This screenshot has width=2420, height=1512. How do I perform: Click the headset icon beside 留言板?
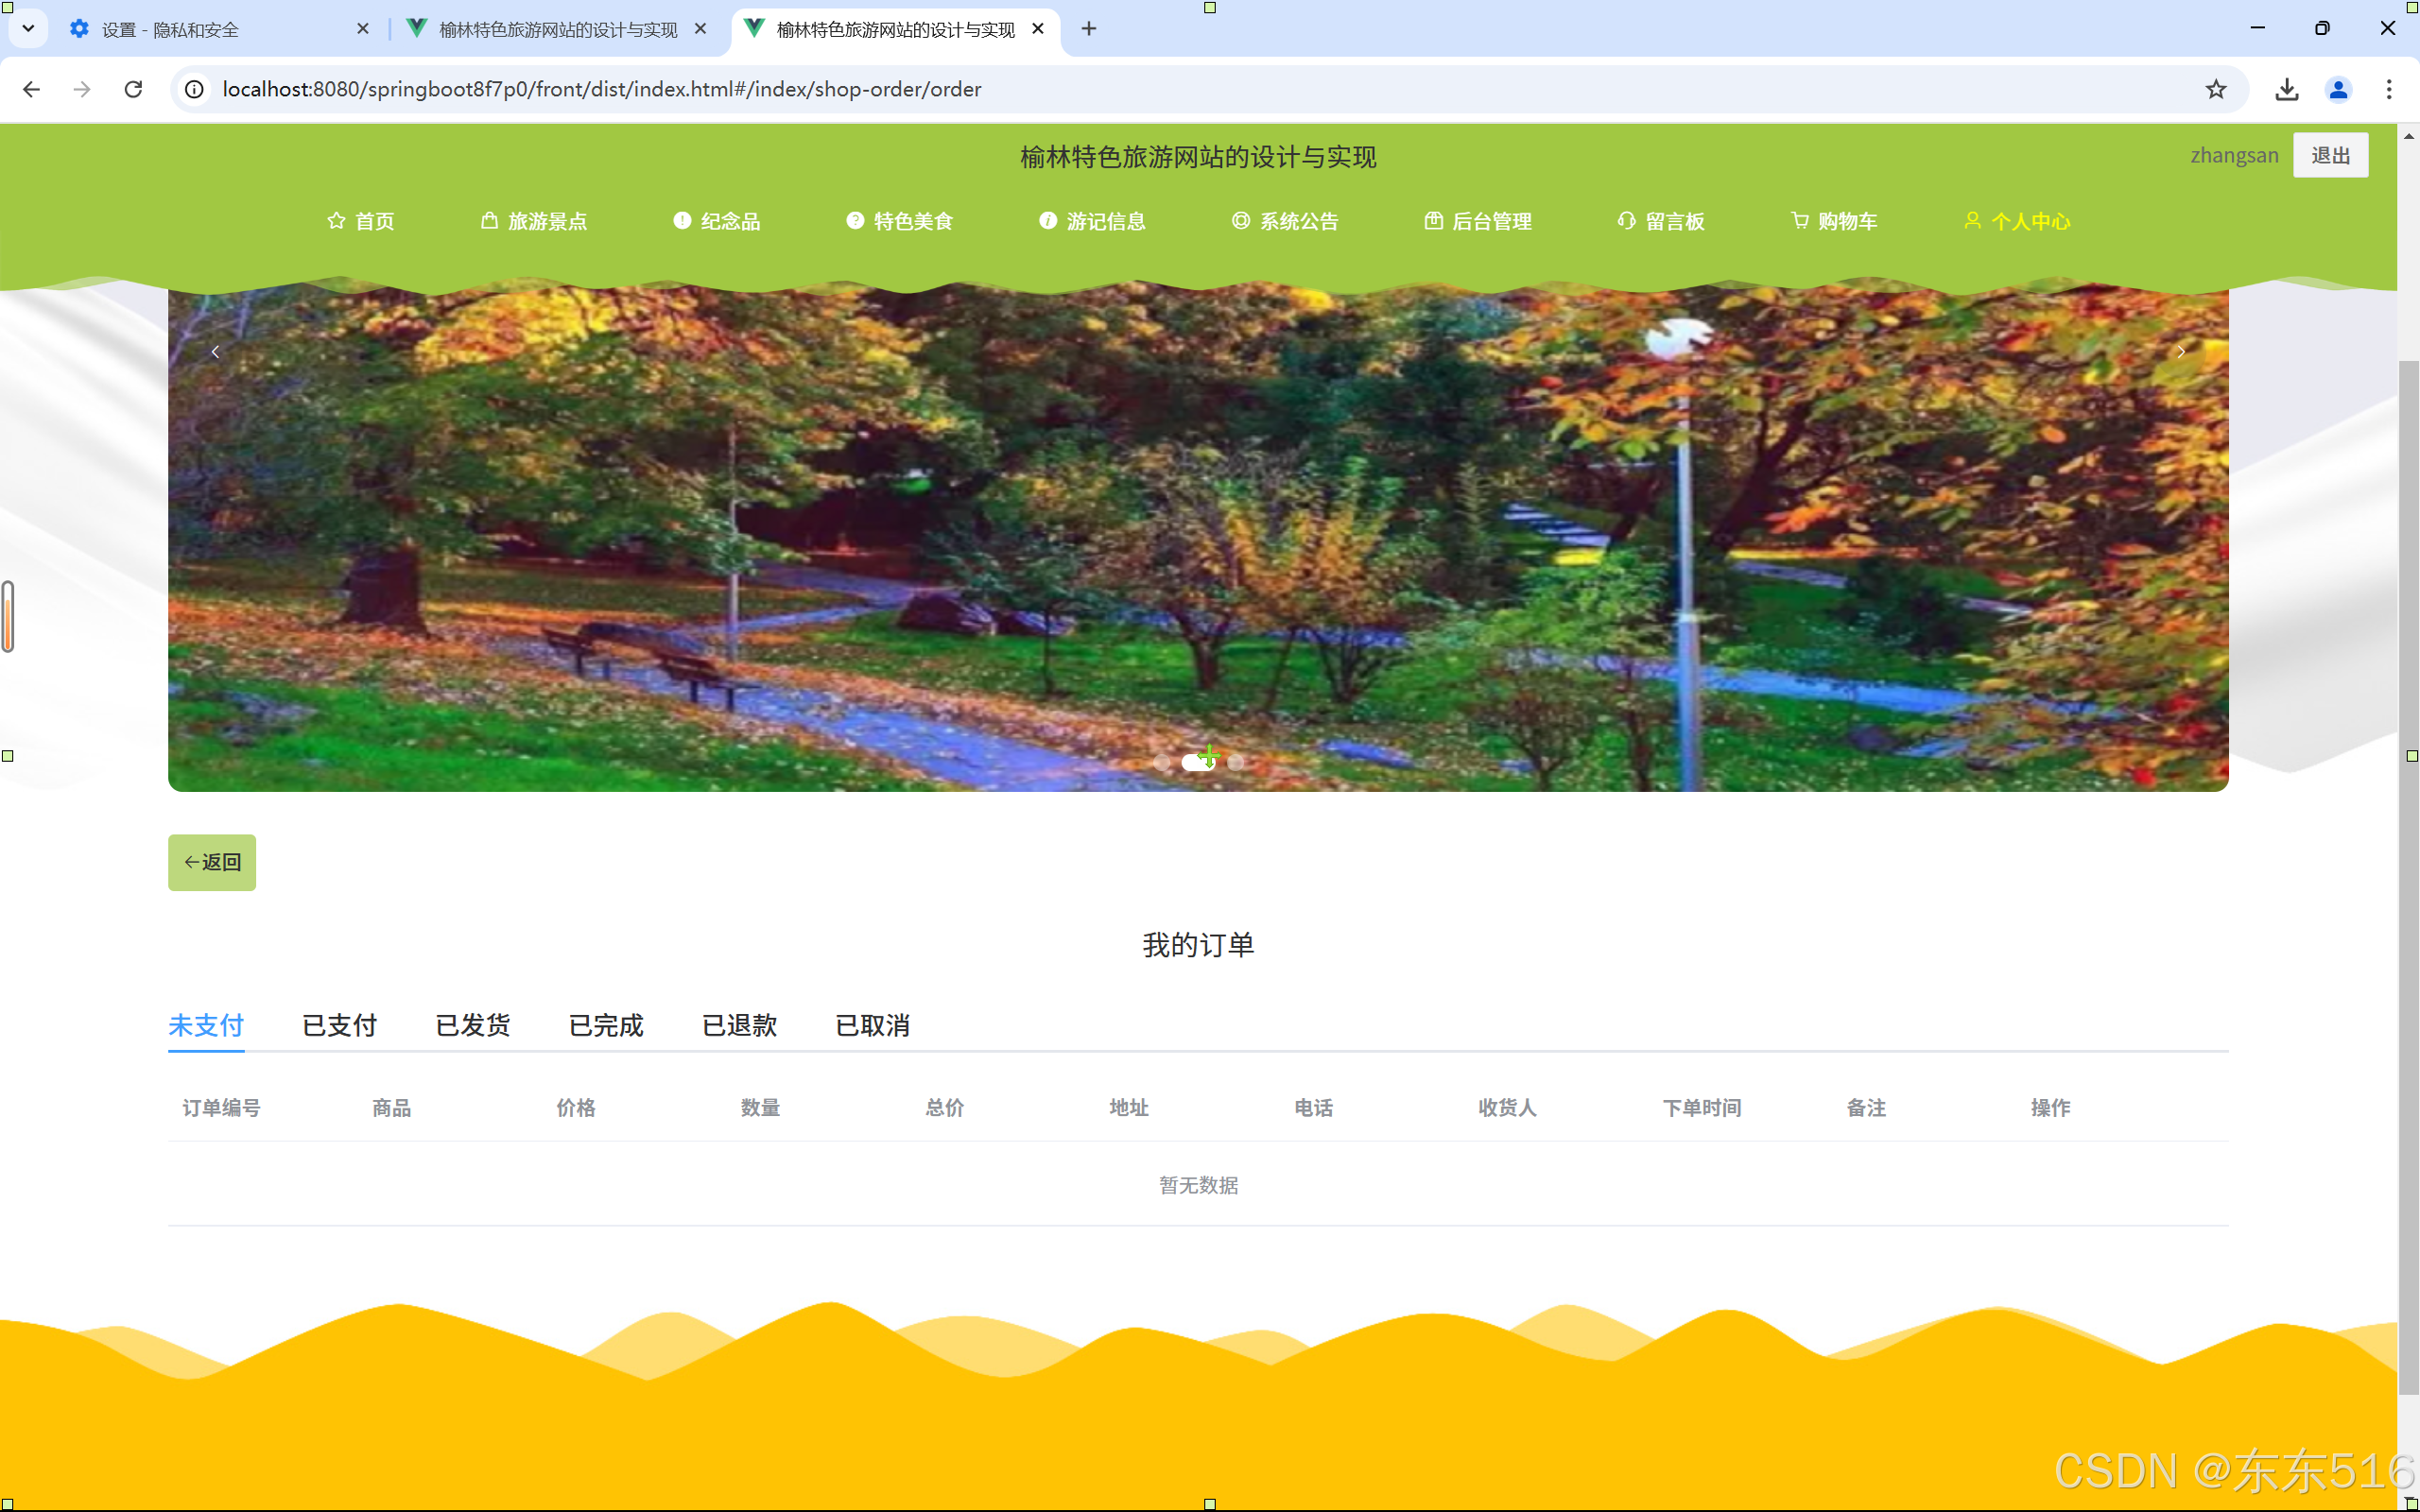[1626, 220]
